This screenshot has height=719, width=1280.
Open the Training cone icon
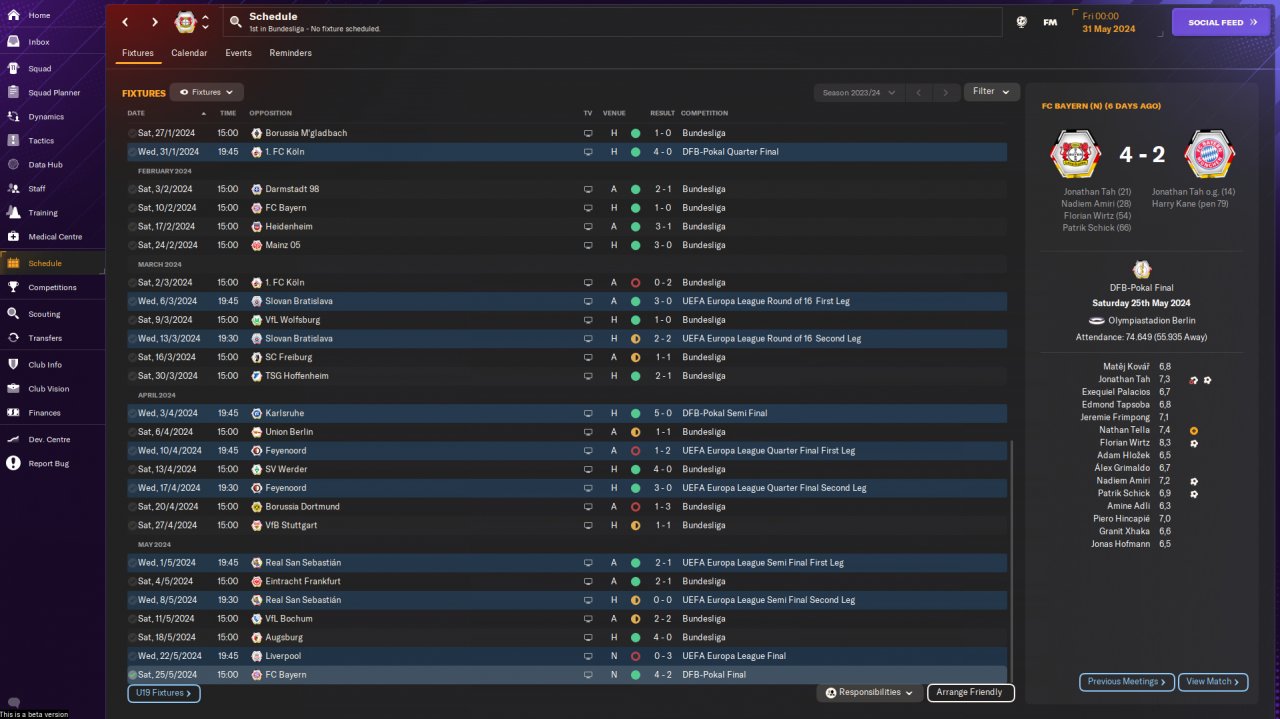(x=13, y=212)
